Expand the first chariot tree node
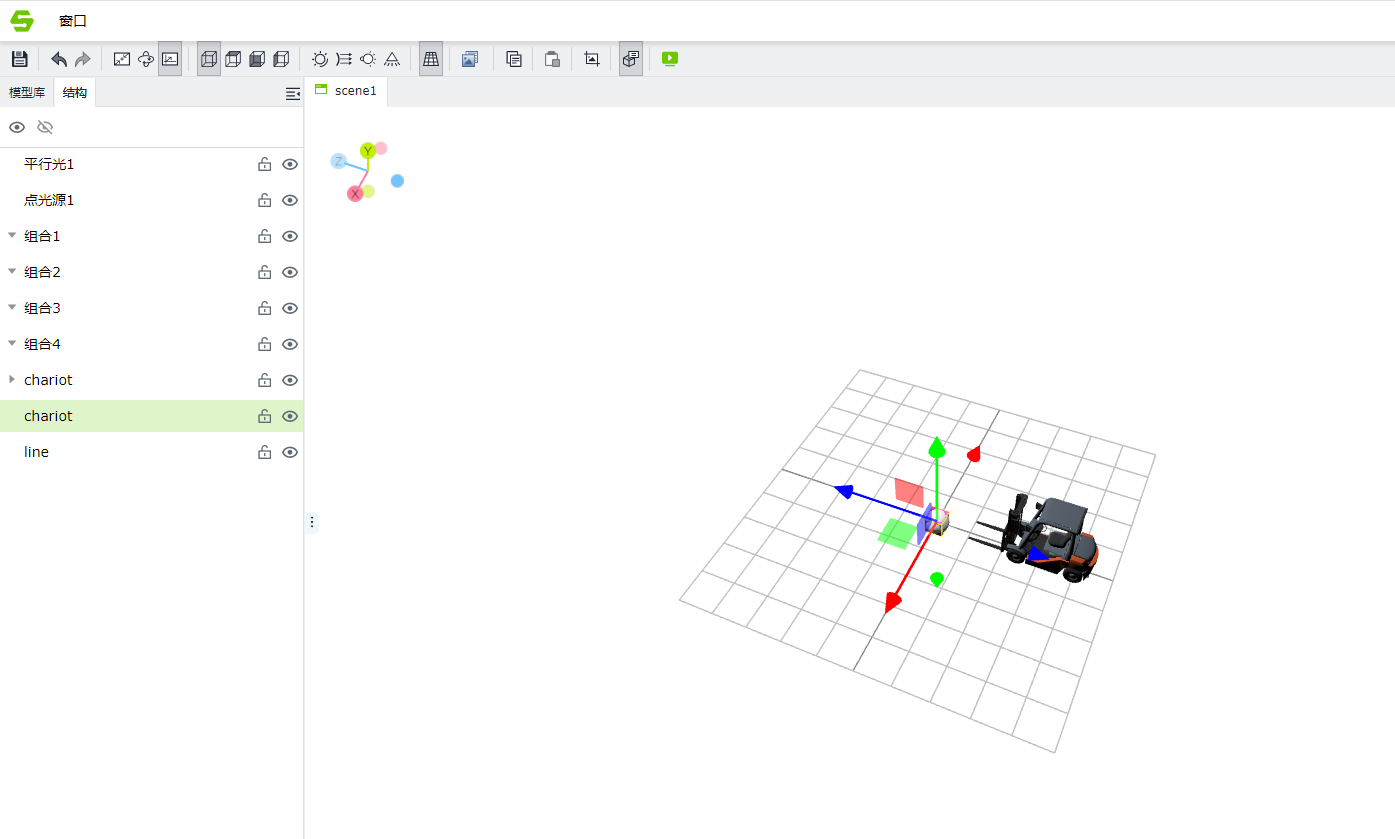The image size is (1395, 839). pos(12,380)
